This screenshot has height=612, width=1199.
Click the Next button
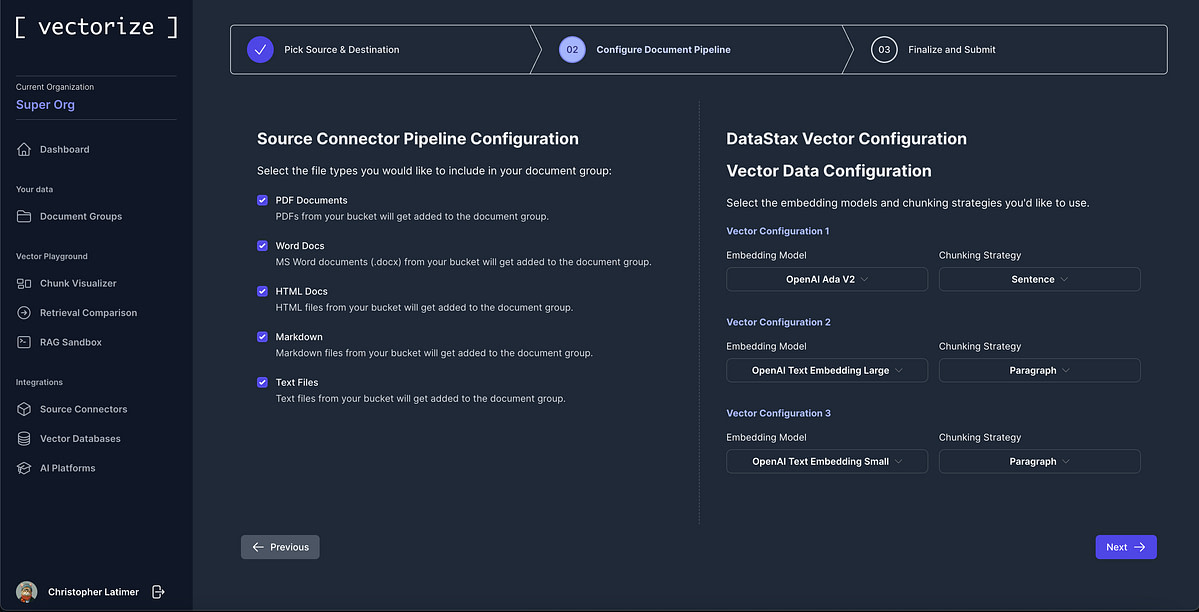[1125, 547]
